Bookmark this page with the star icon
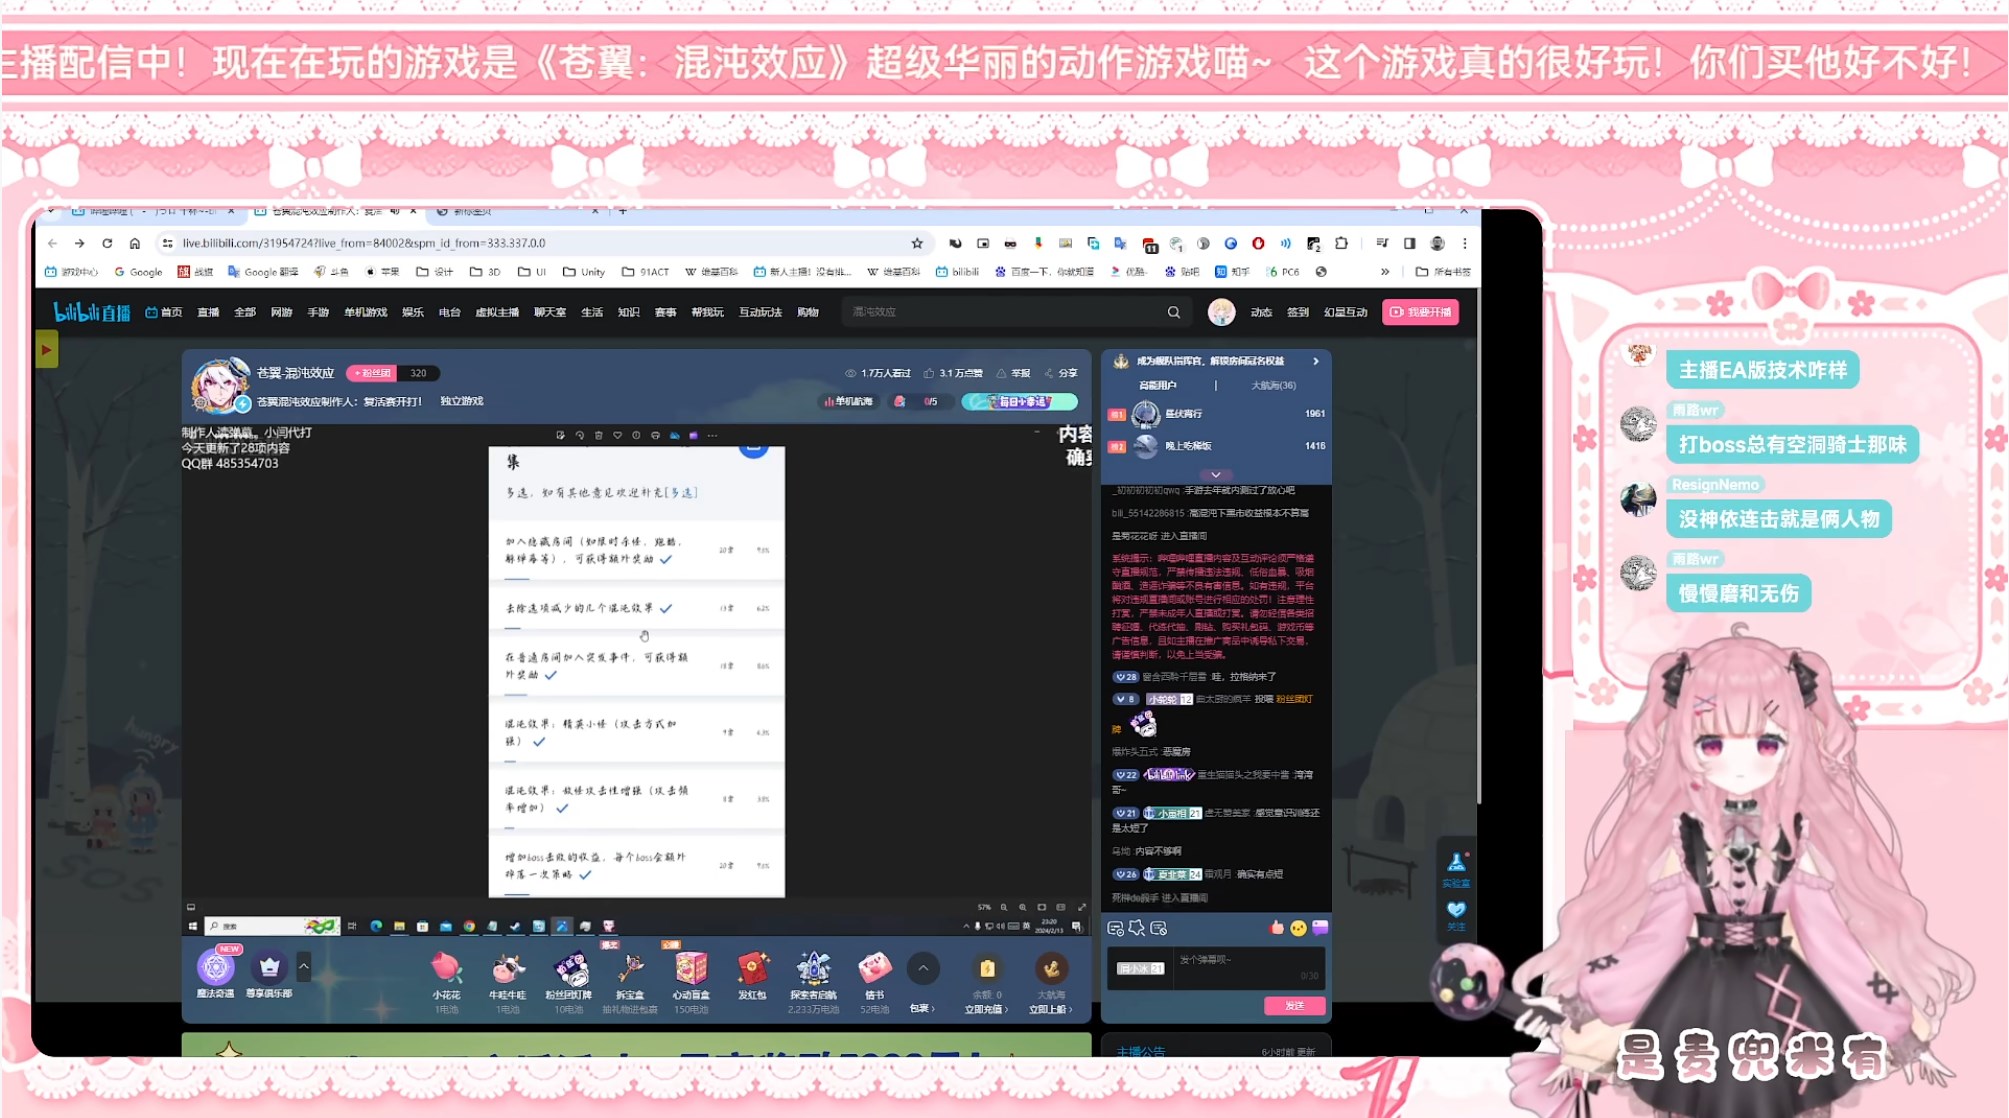Image resolution: width=2009 pixels, height=1118 pixels. [917, 243]
